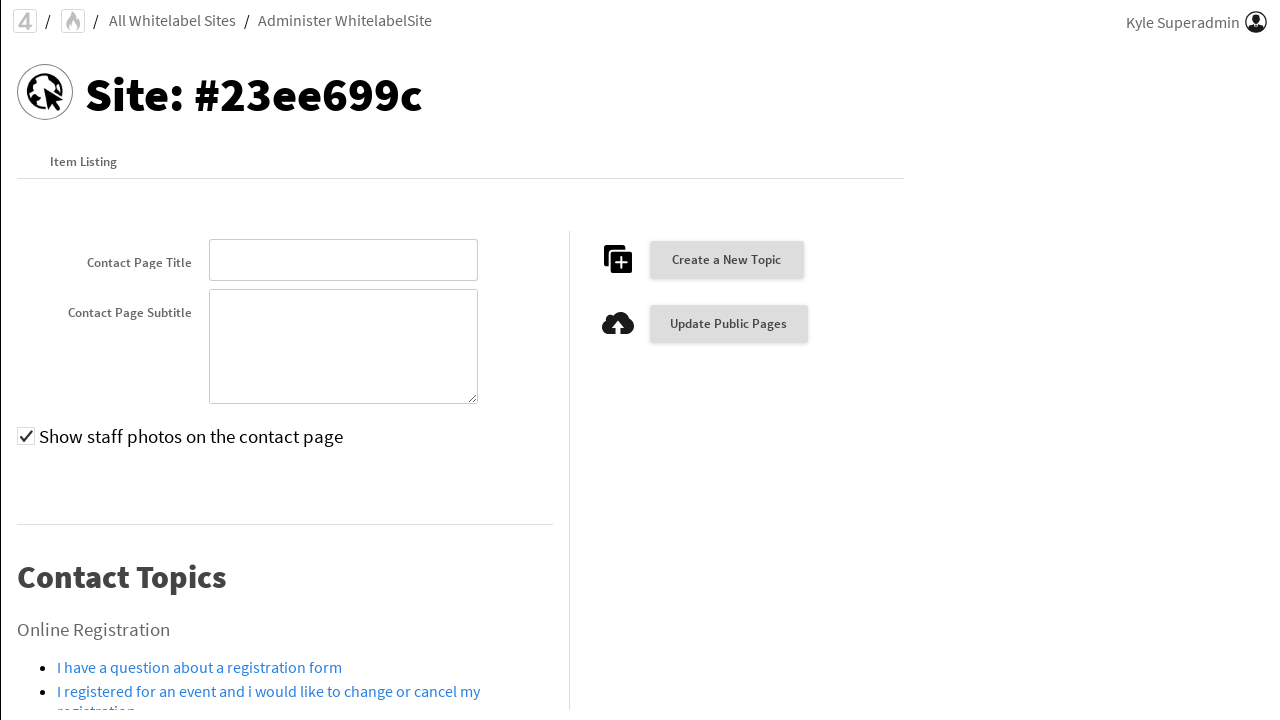Go to All Whitelabel Sites breadcrumb
The width and height of the screenshot is (1280, 720).
172,21
